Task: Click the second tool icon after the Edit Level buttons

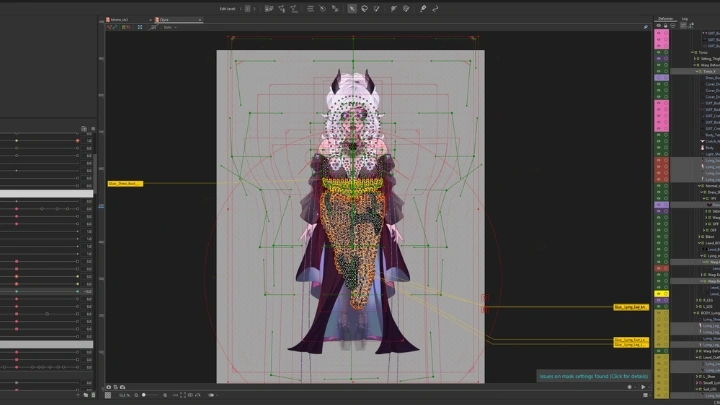Action: pos(281,8)
